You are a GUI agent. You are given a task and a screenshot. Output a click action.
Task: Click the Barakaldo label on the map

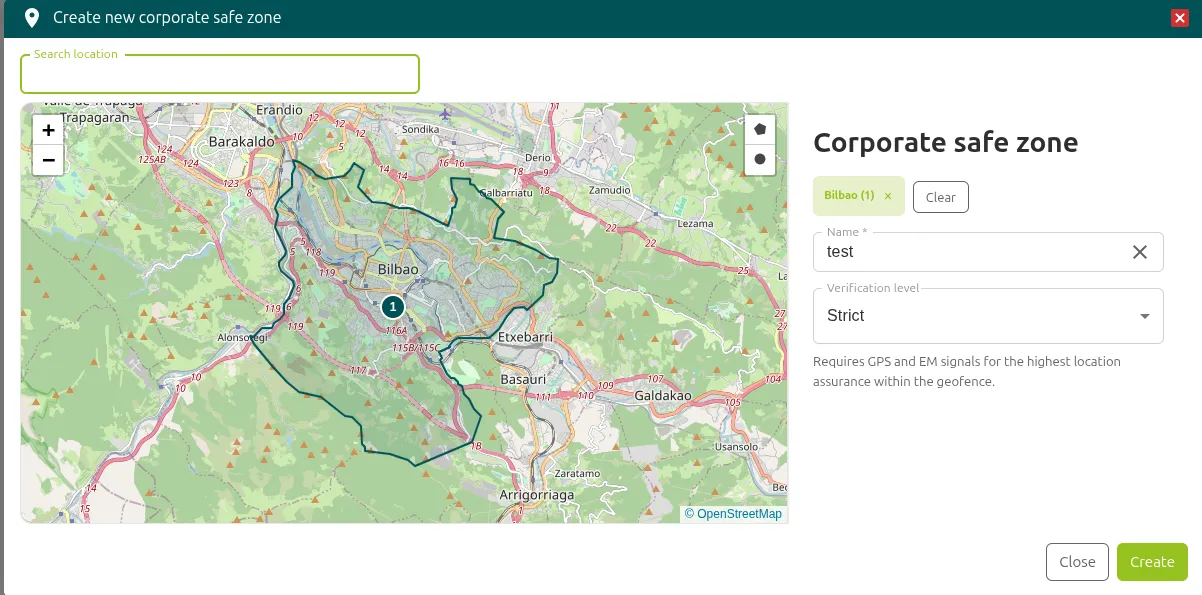pos(242,142)
